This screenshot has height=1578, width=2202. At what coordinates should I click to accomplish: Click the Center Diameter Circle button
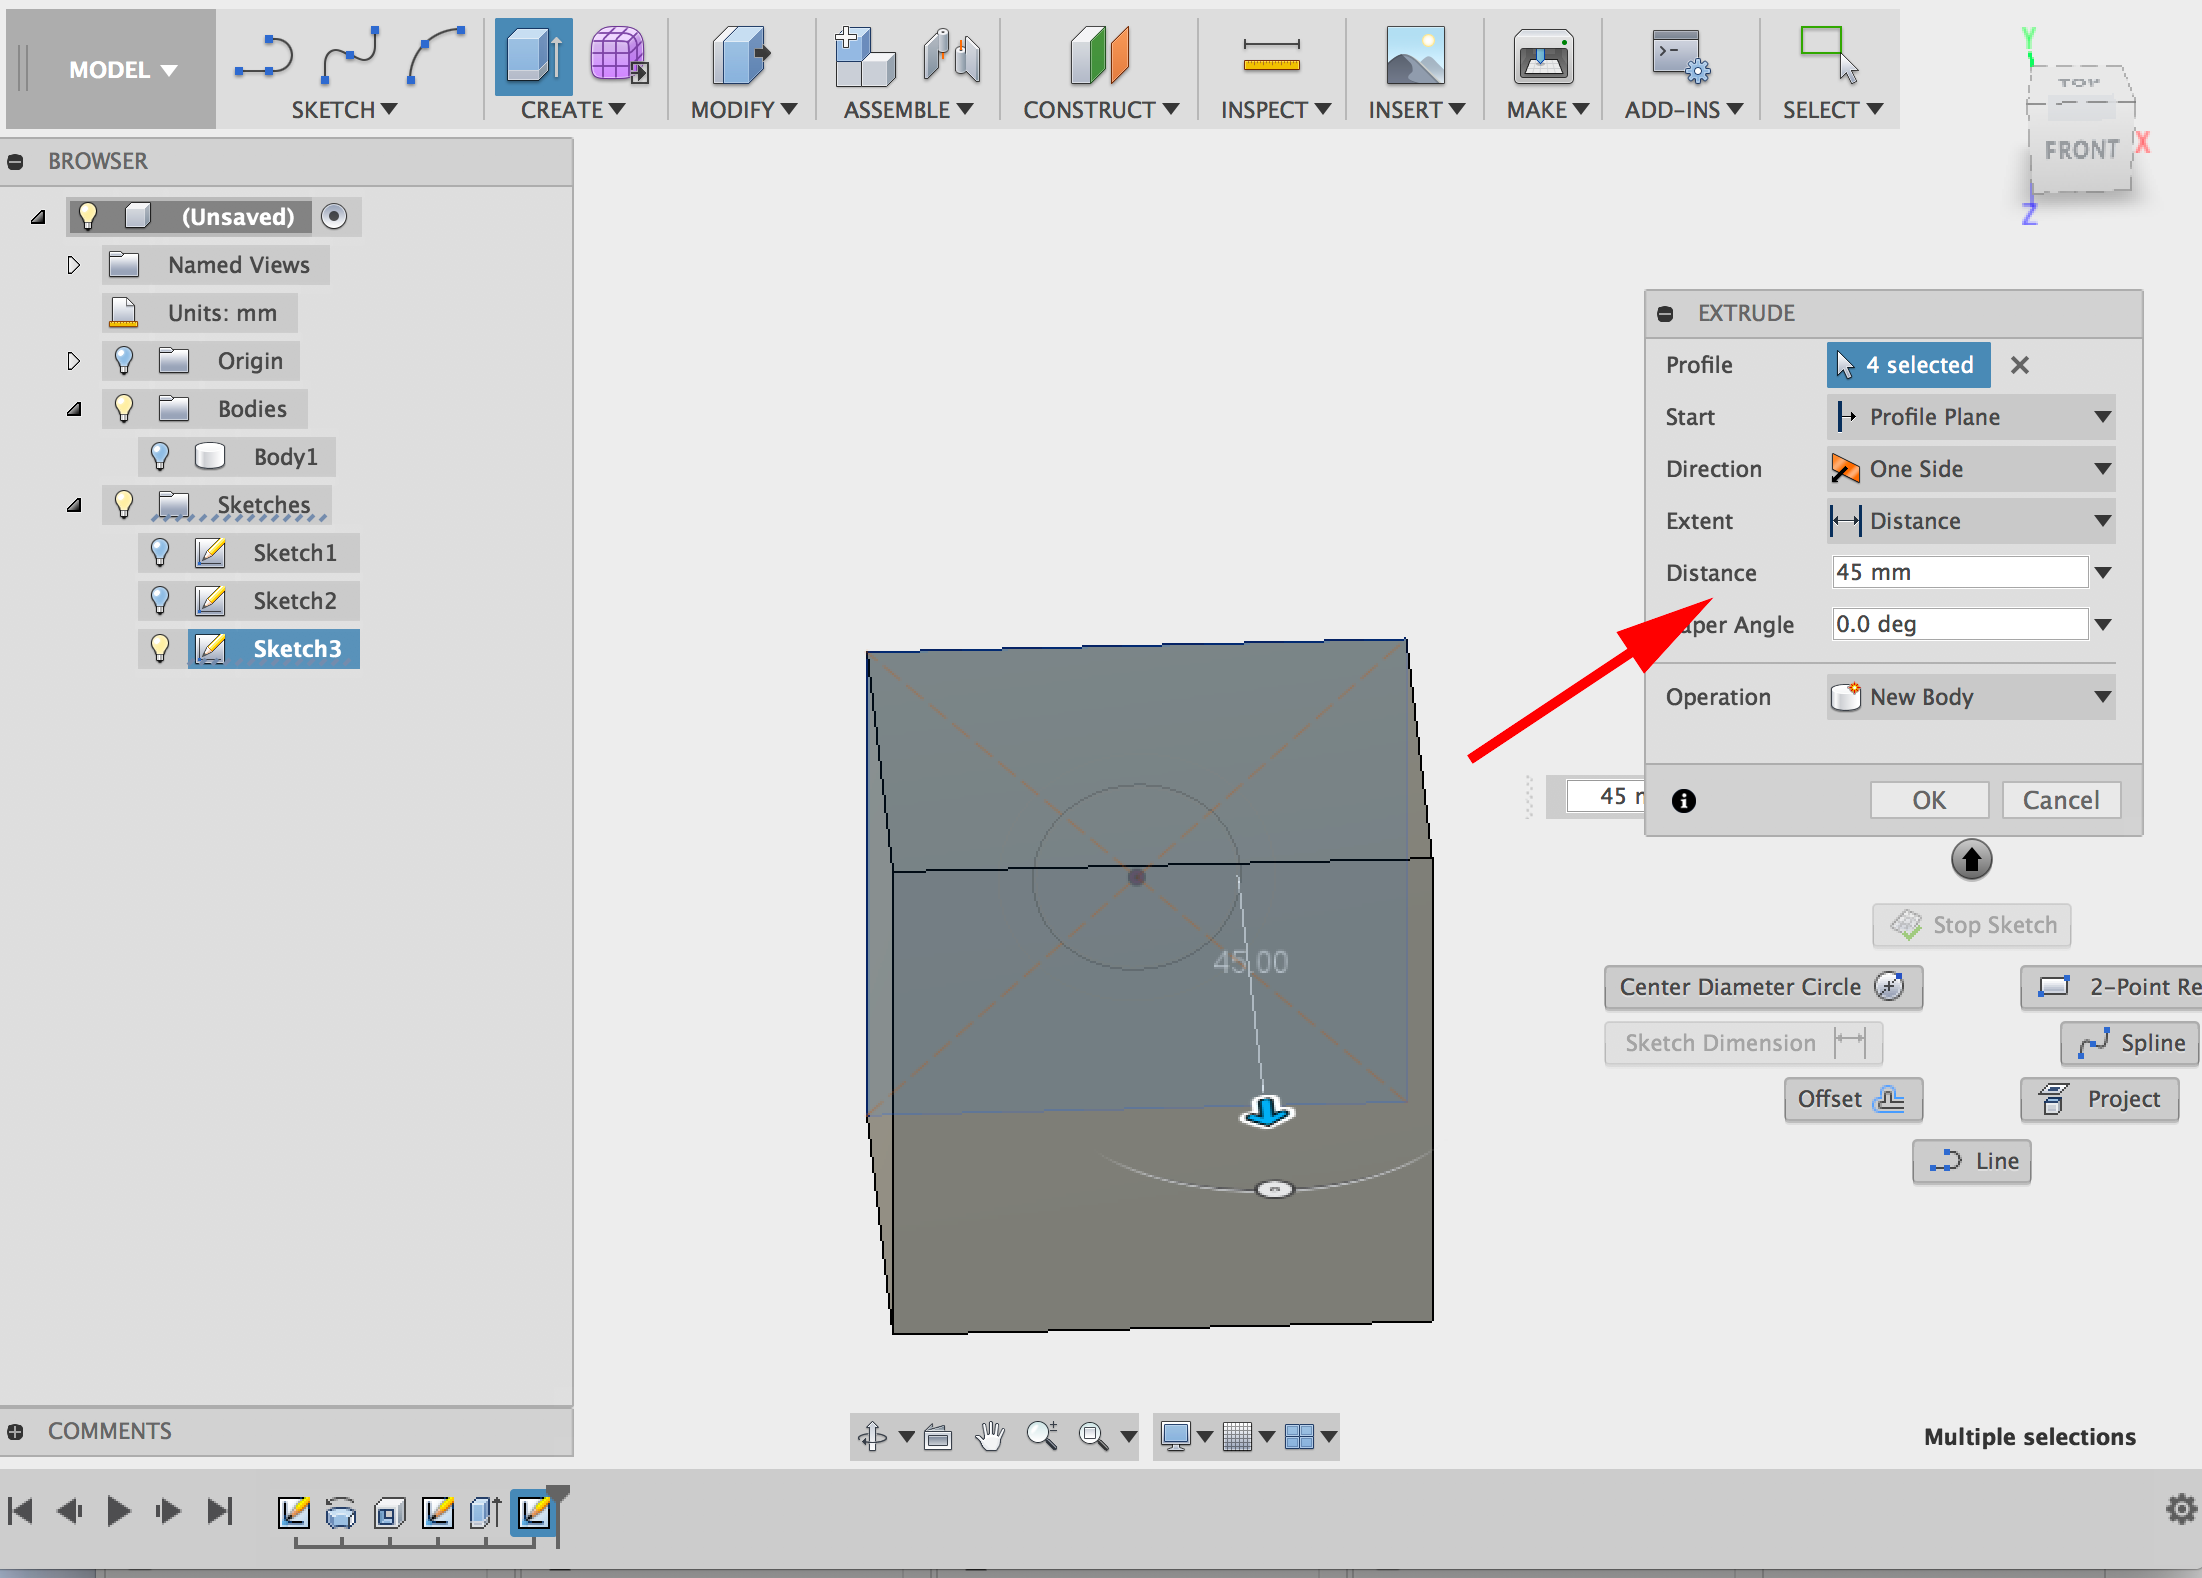(x=1763, y=987)
